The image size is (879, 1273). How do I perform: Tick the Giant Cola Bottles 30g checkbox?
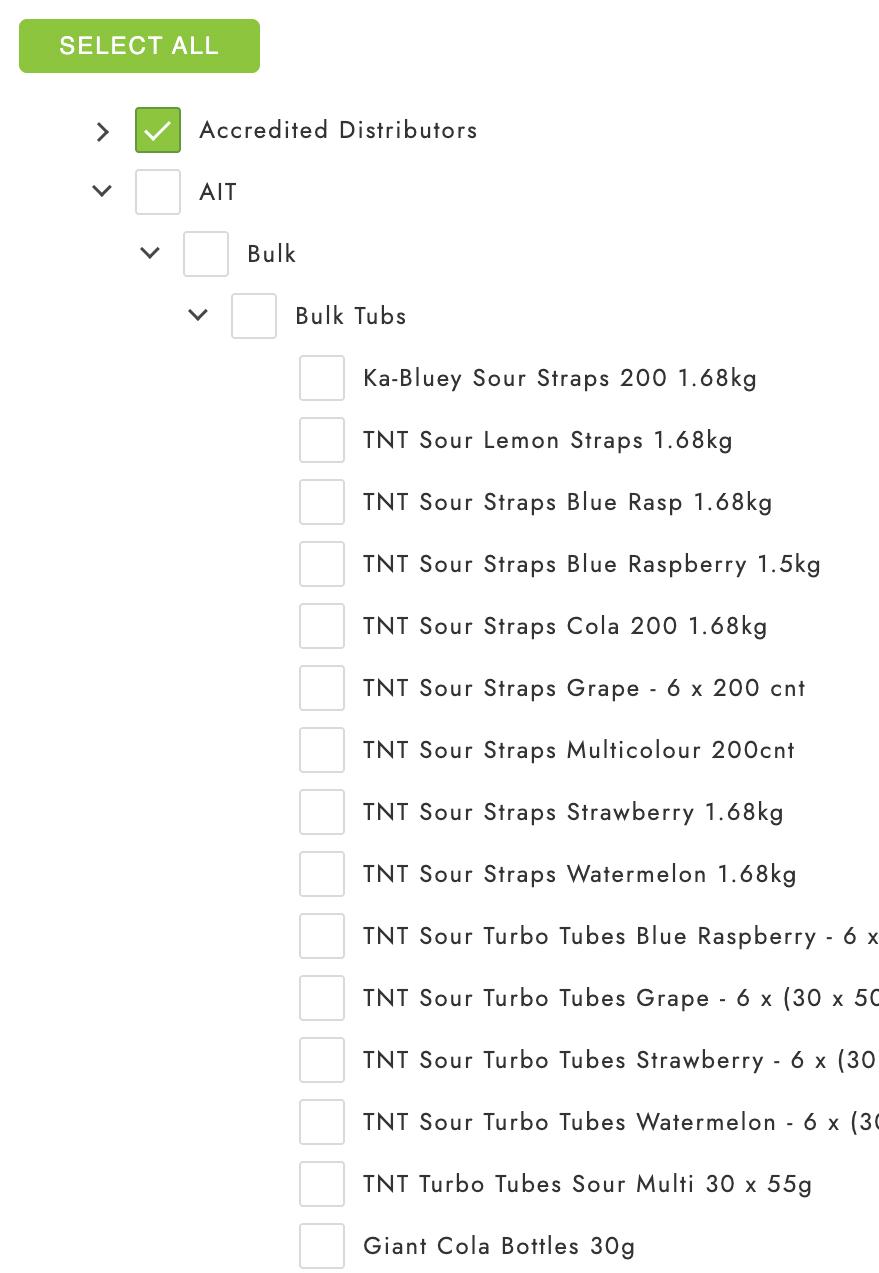pyautogui.click(x=322, y=1246)
